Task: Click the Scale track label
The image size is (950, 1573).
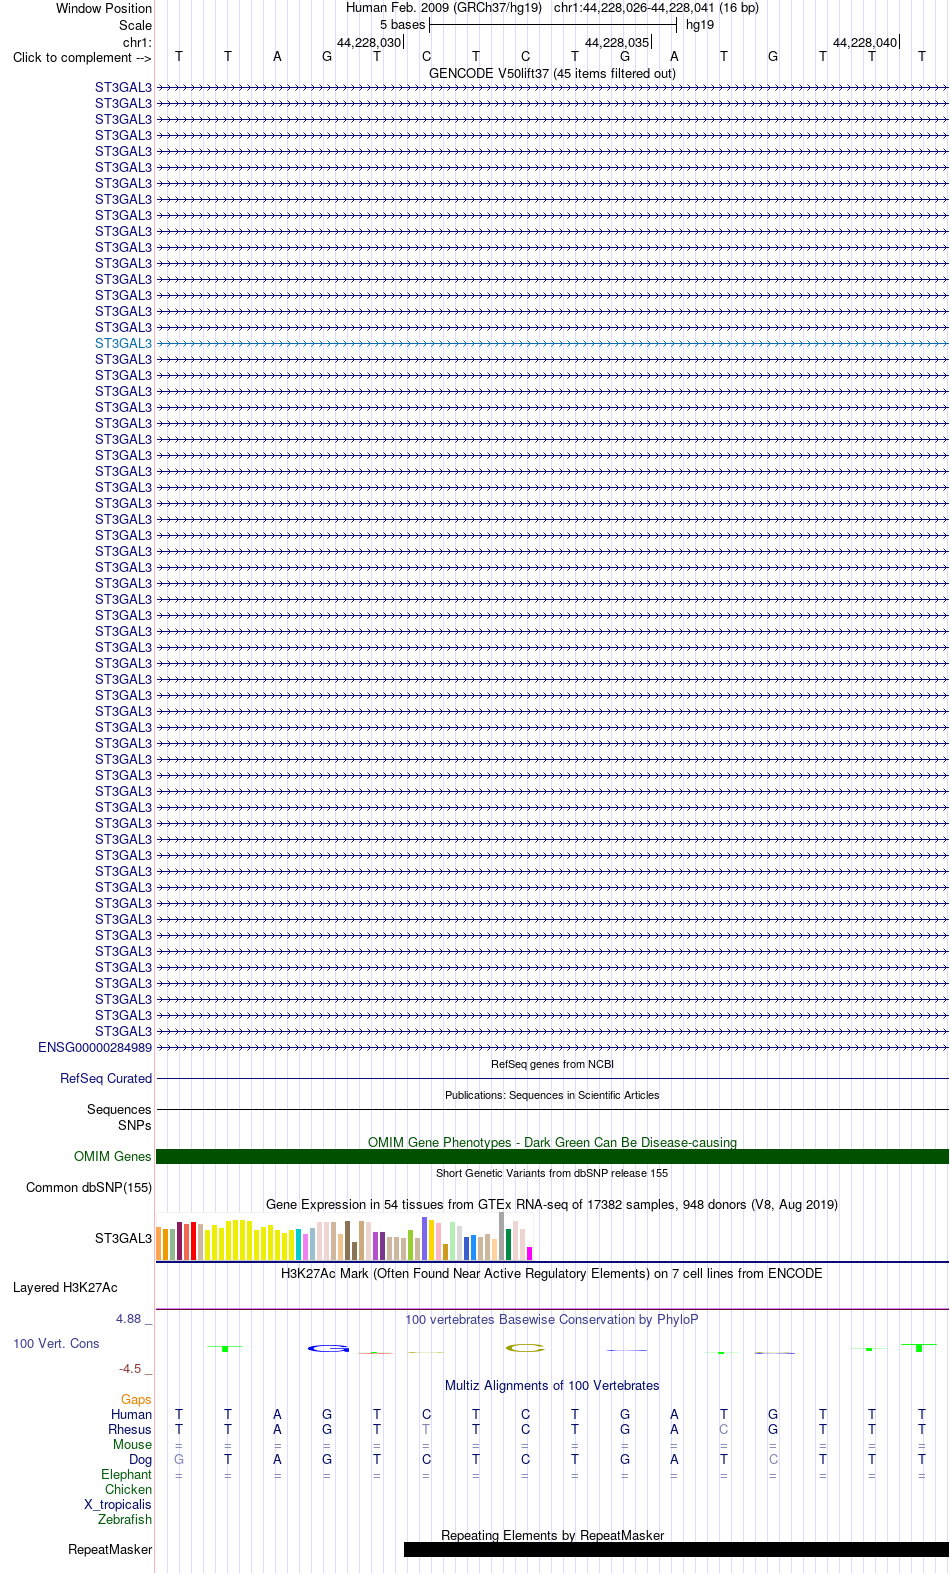Action: coord(135,25)
